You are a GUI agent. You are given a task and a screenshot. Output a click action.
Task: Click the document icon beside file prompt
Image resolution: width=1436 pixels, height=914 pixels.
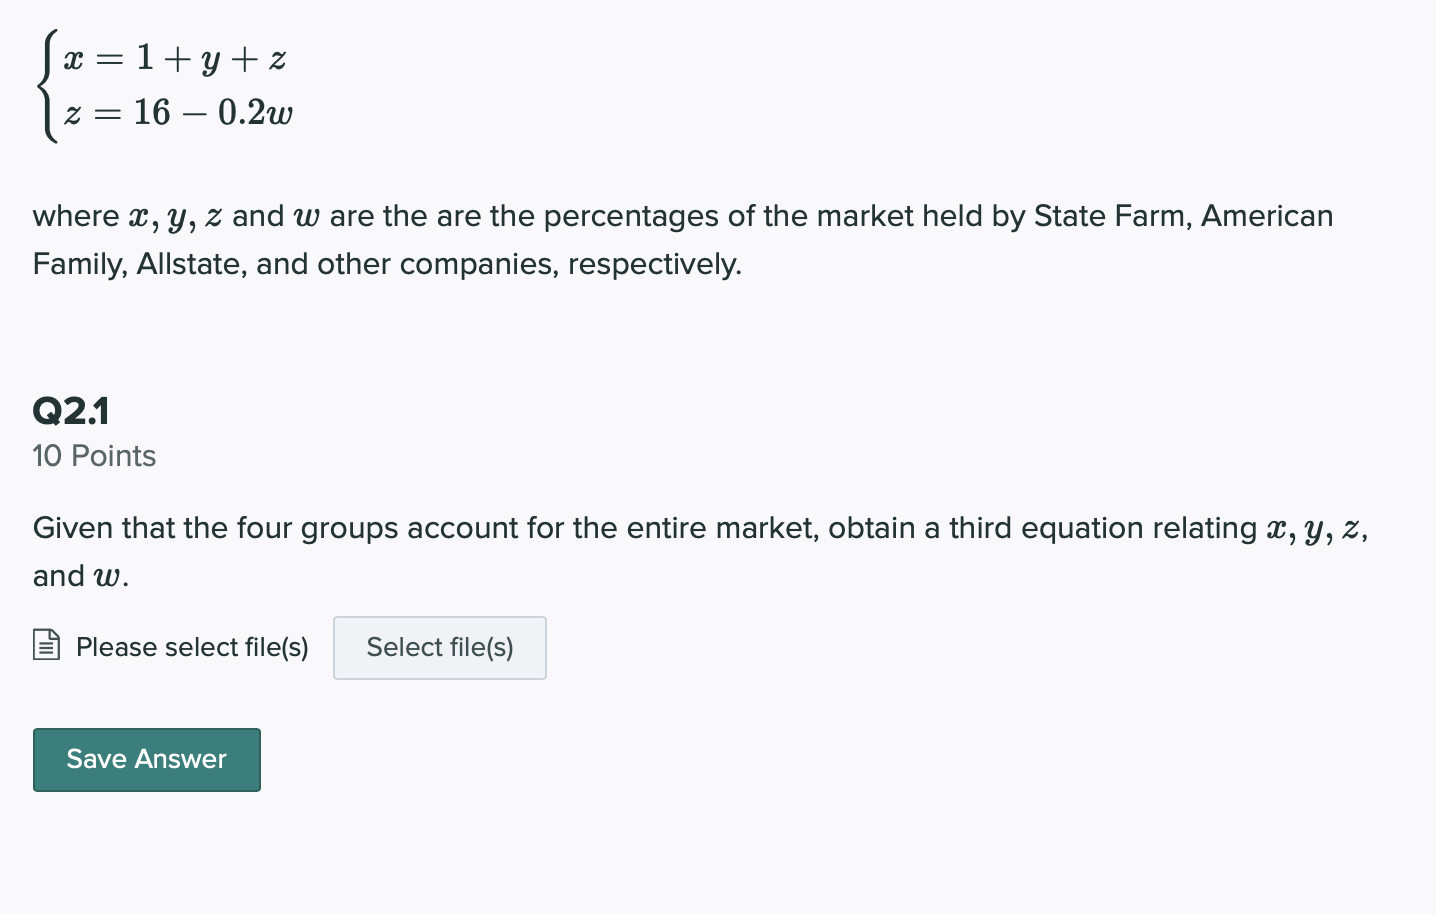pyautogui.click(x=46, y=645)
